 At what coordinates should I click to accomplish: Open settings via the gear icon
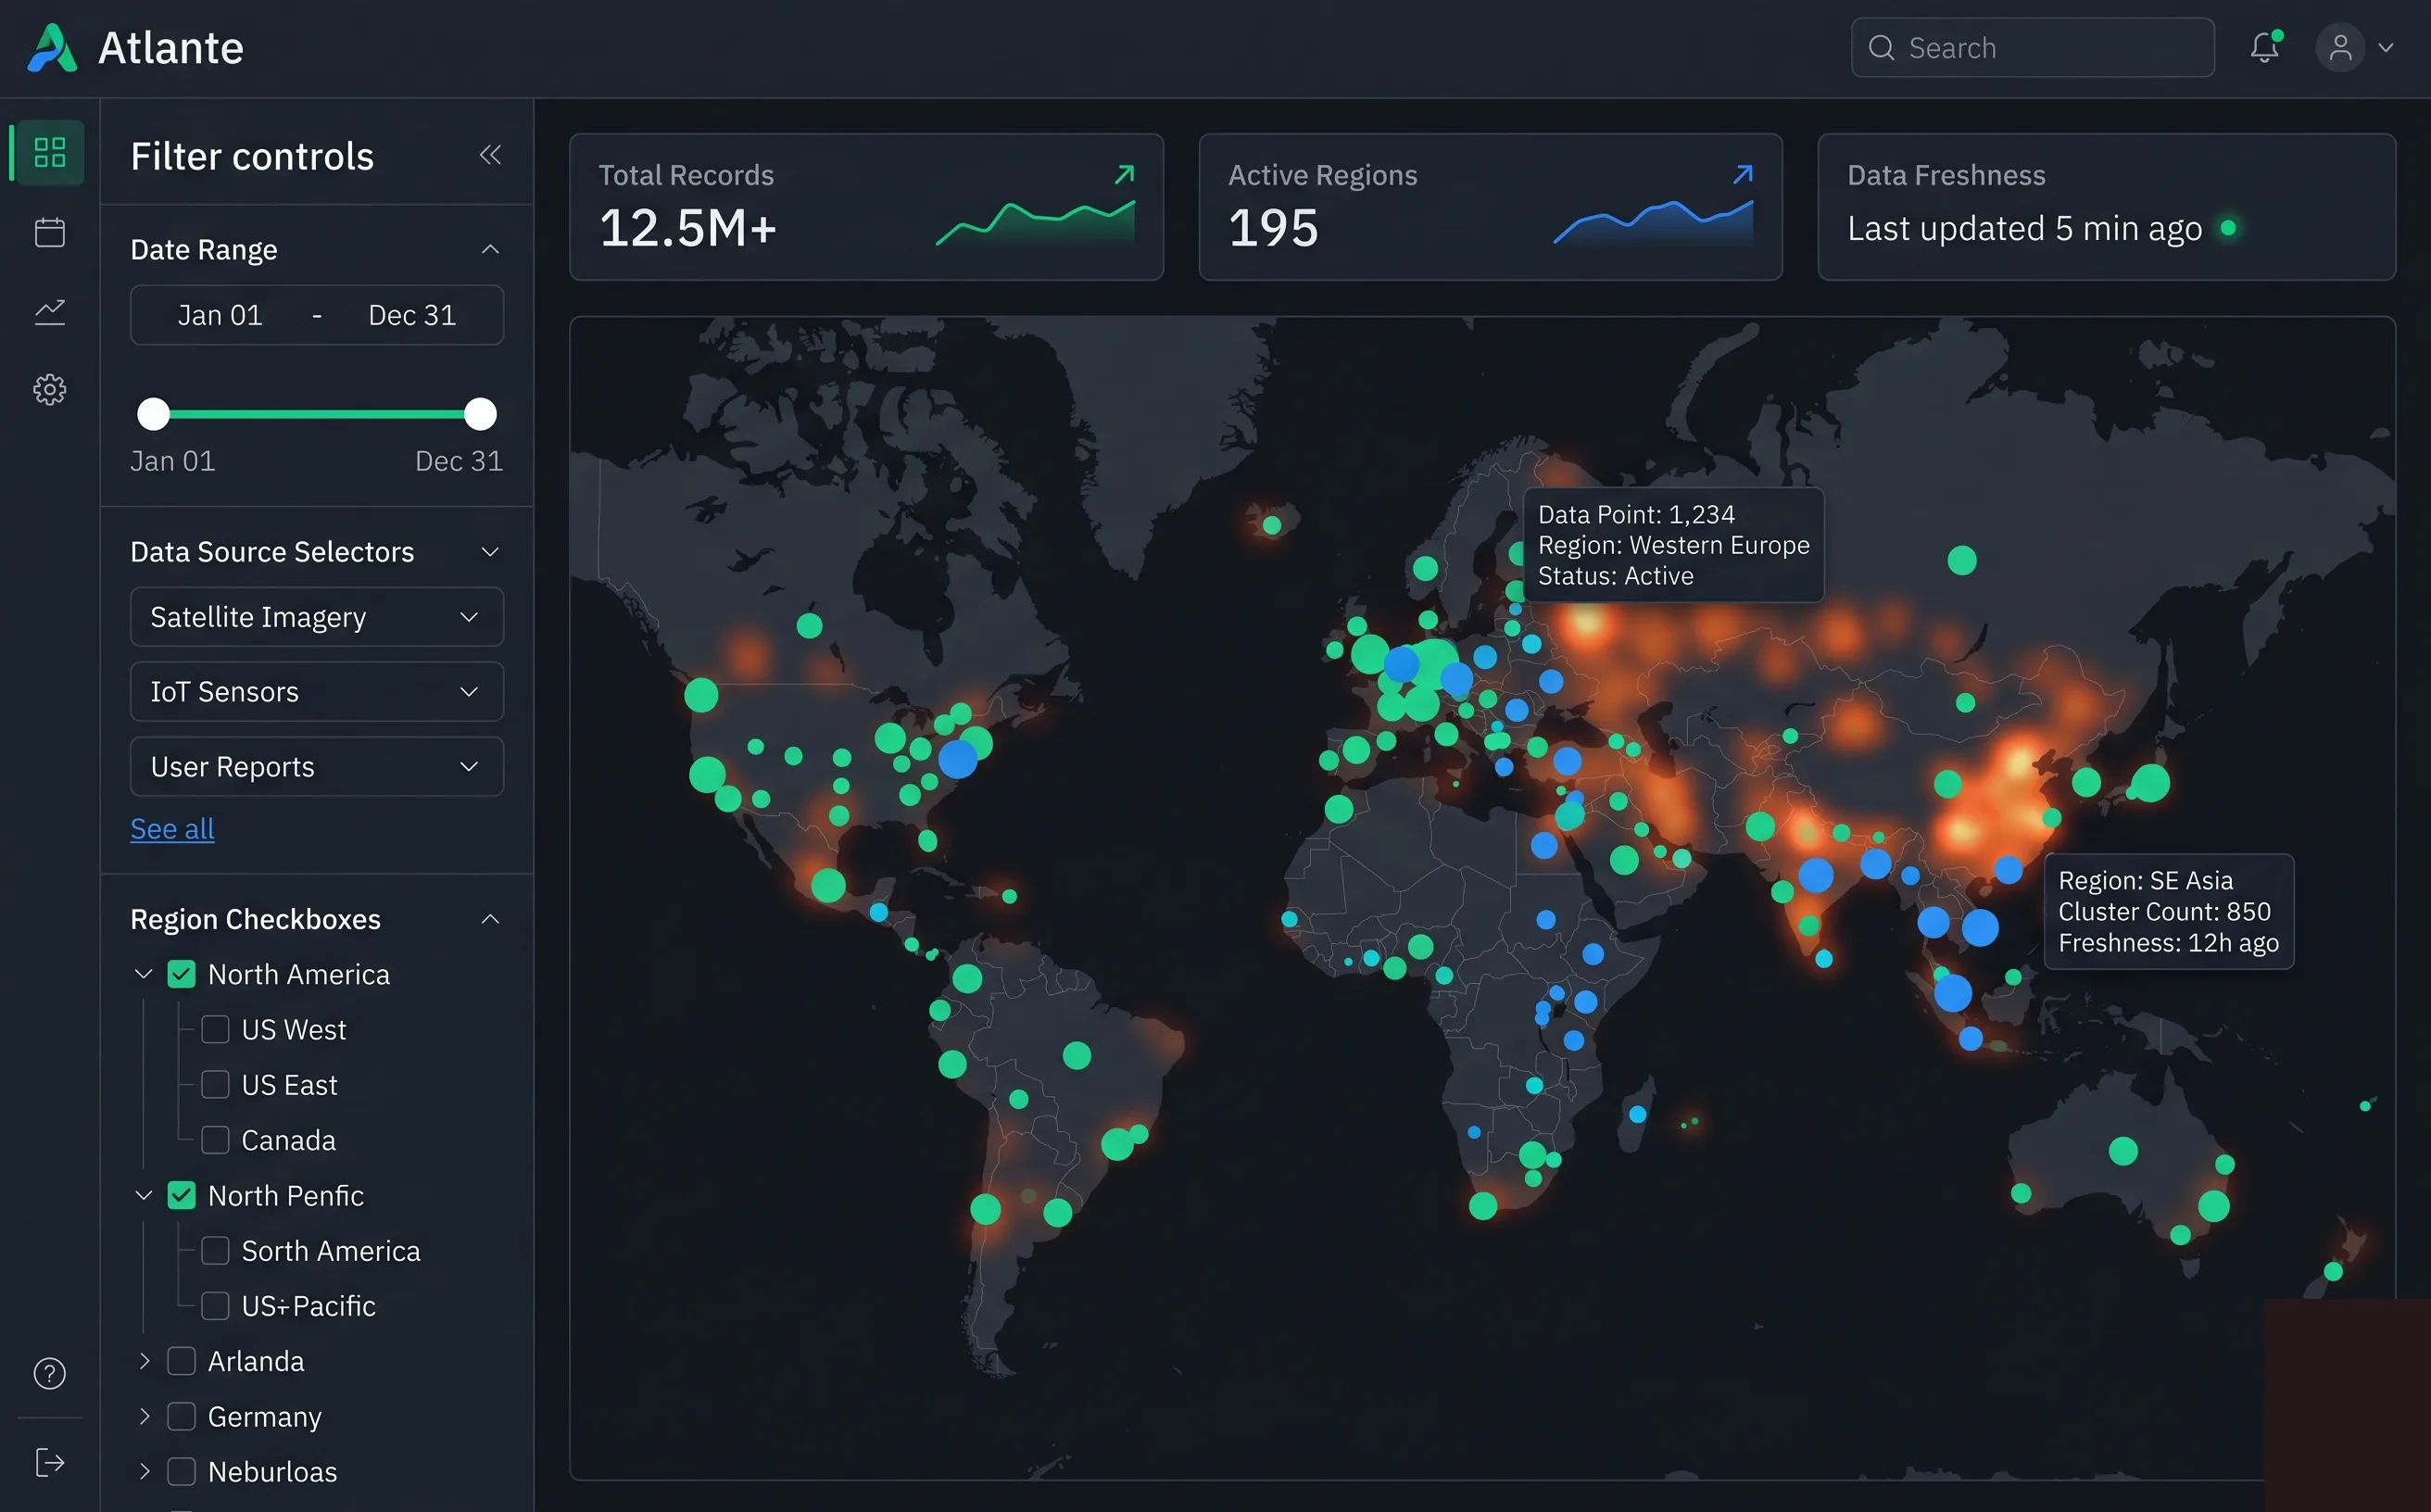tap(50, 389)
